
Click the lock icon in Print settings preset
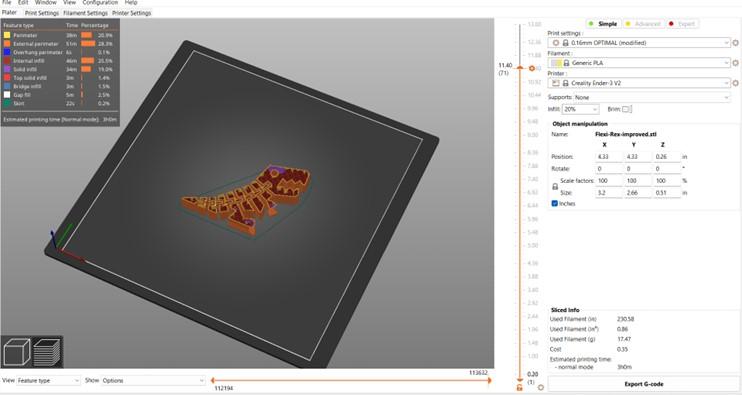point(565,43)
